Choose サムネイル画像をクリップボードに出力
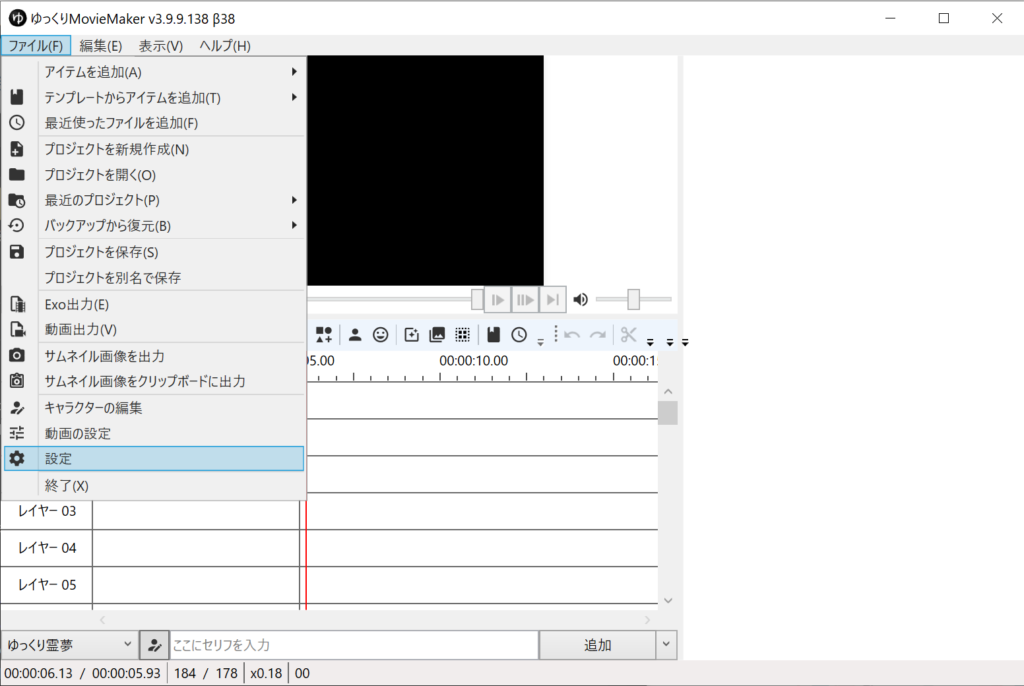 coord(154,382)
